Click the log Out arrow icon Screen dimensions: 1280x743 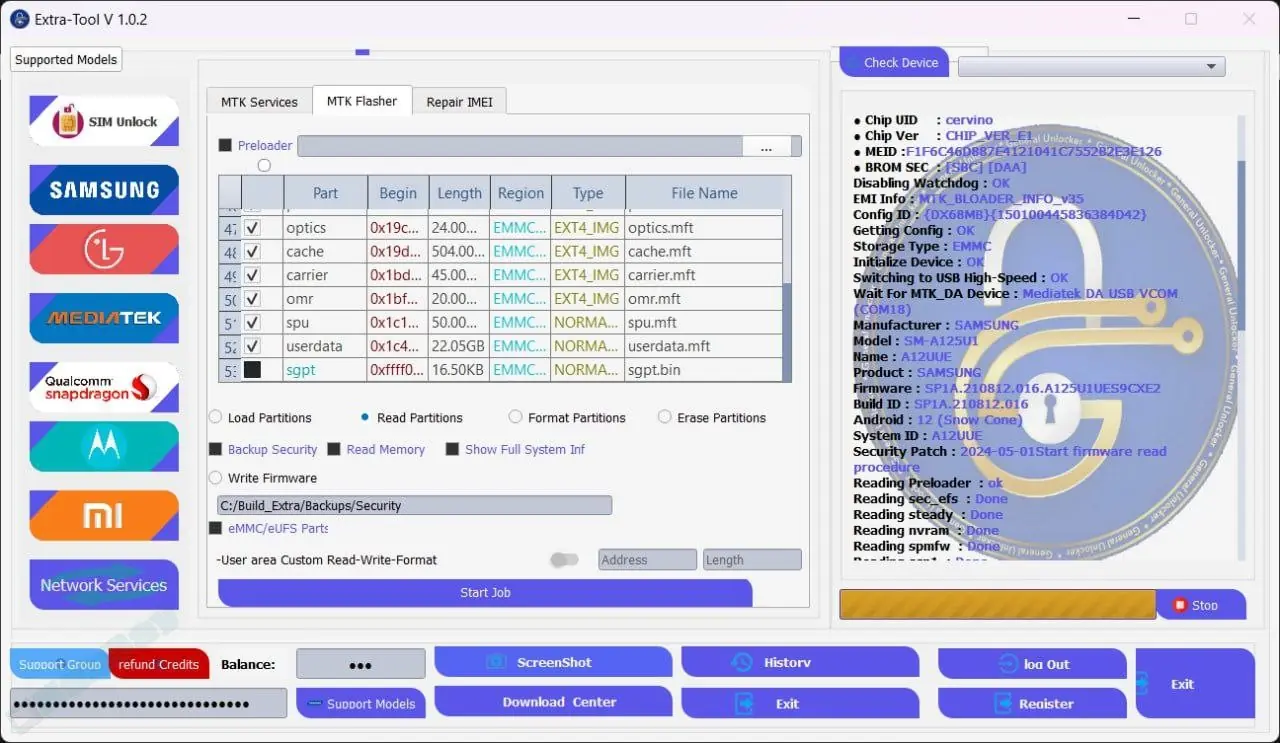point(1007,664)
